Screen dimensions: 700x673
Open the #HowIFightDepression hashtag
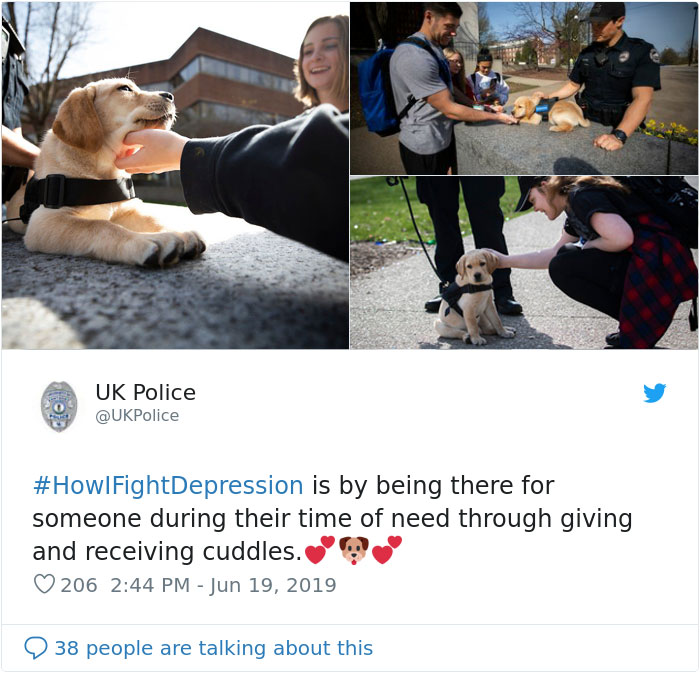[x=168, y=485]
